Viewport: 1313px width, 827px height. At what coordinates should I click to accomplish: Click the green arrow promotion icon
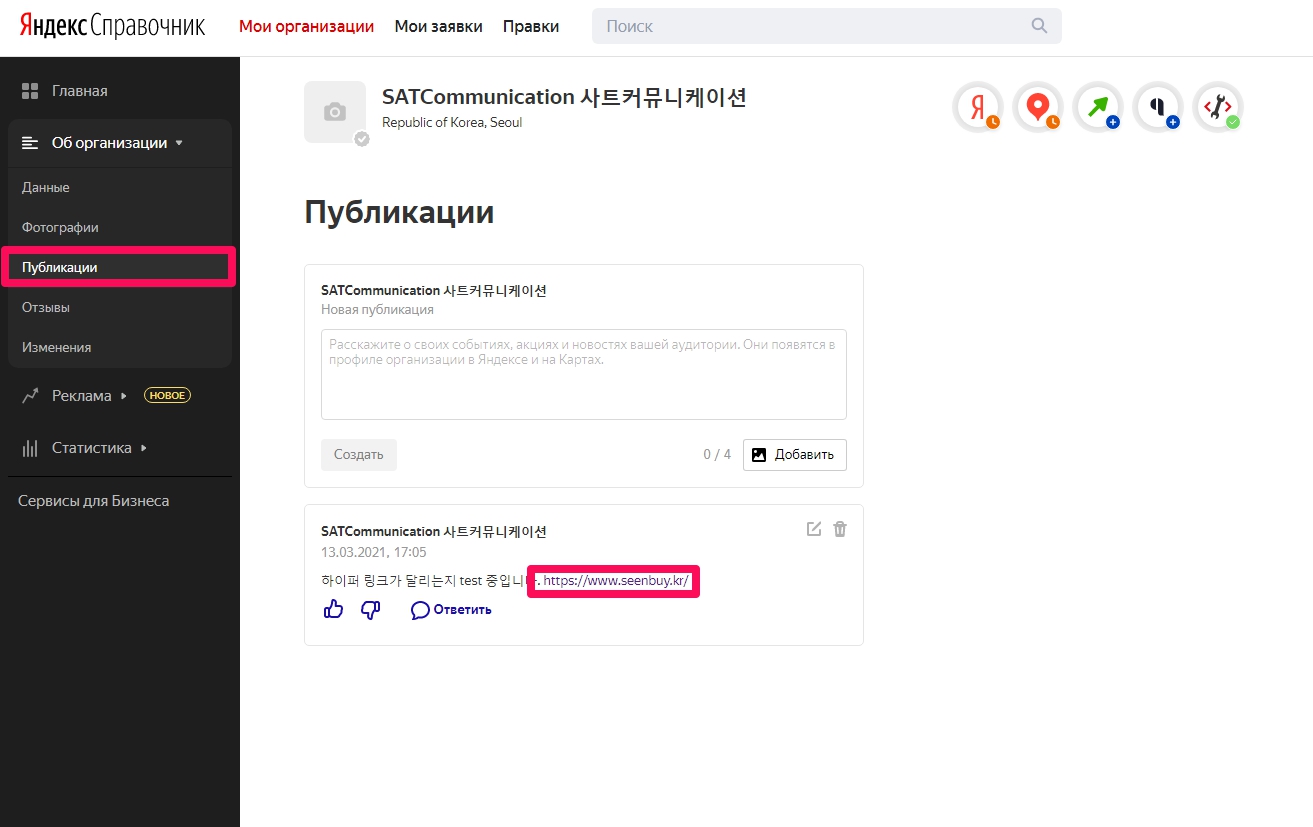1097,107
